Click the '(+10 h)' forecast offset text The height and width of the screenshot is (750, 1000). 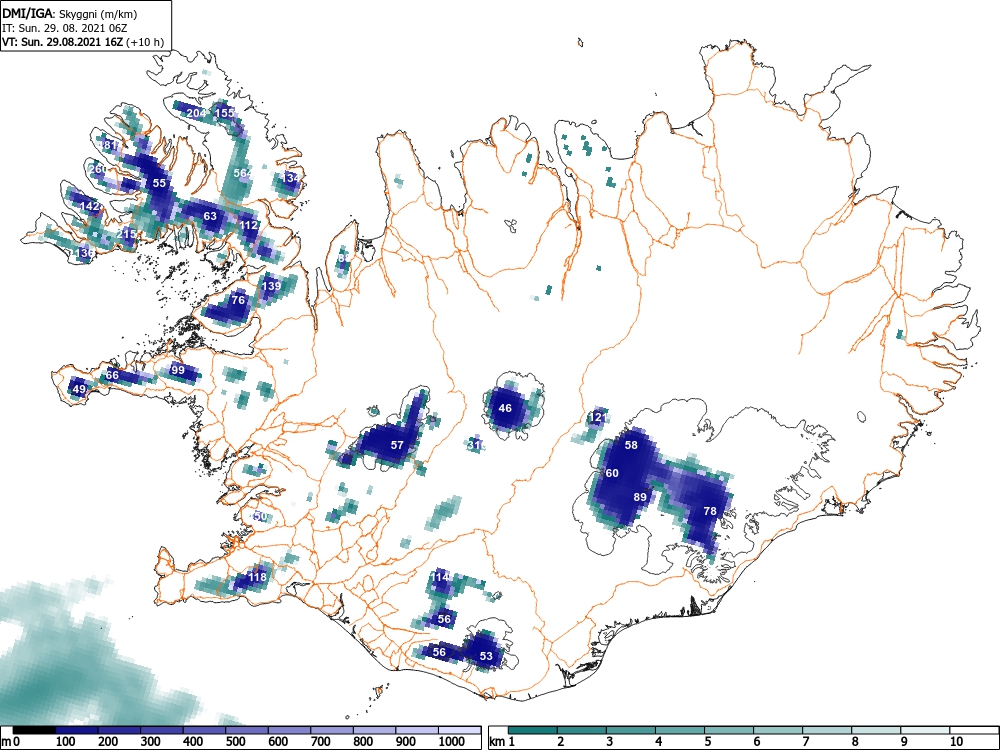coord(146,43)
